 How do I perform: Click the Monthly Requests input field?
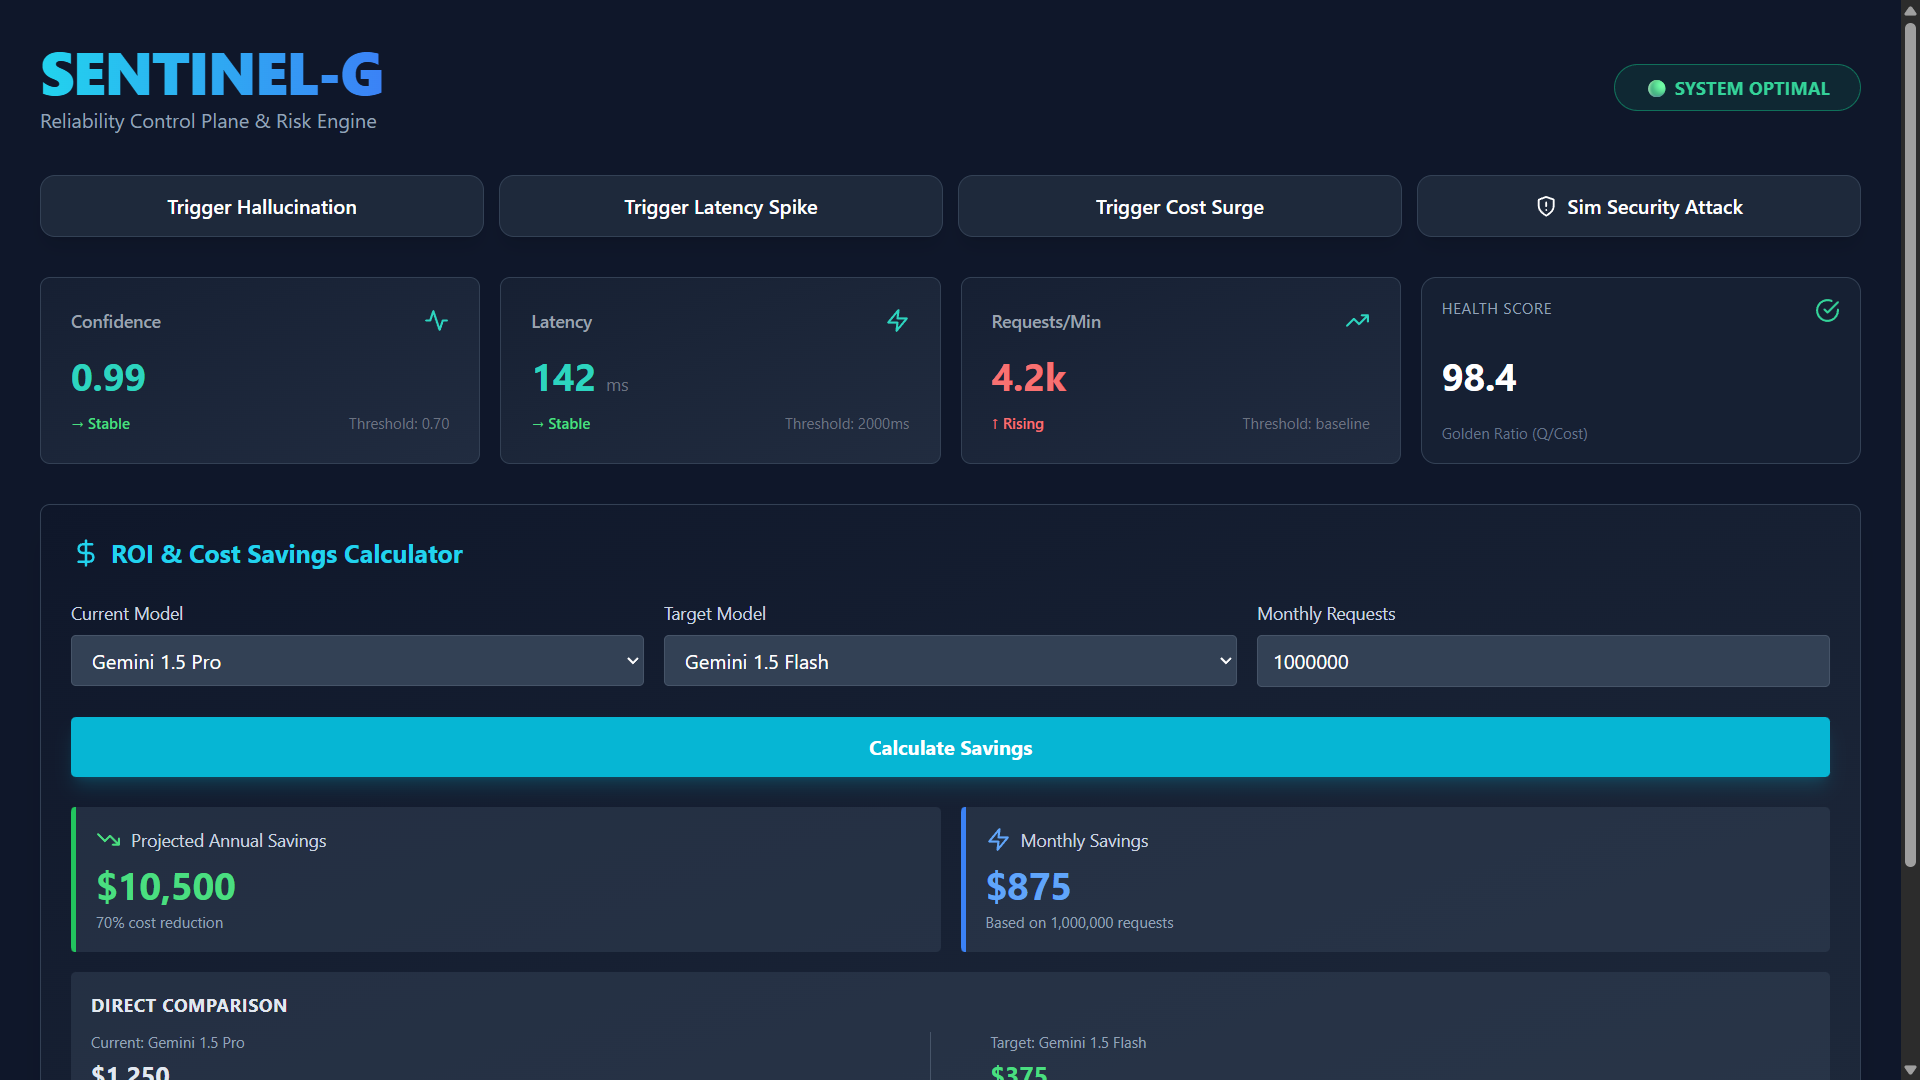(1542, 661)
